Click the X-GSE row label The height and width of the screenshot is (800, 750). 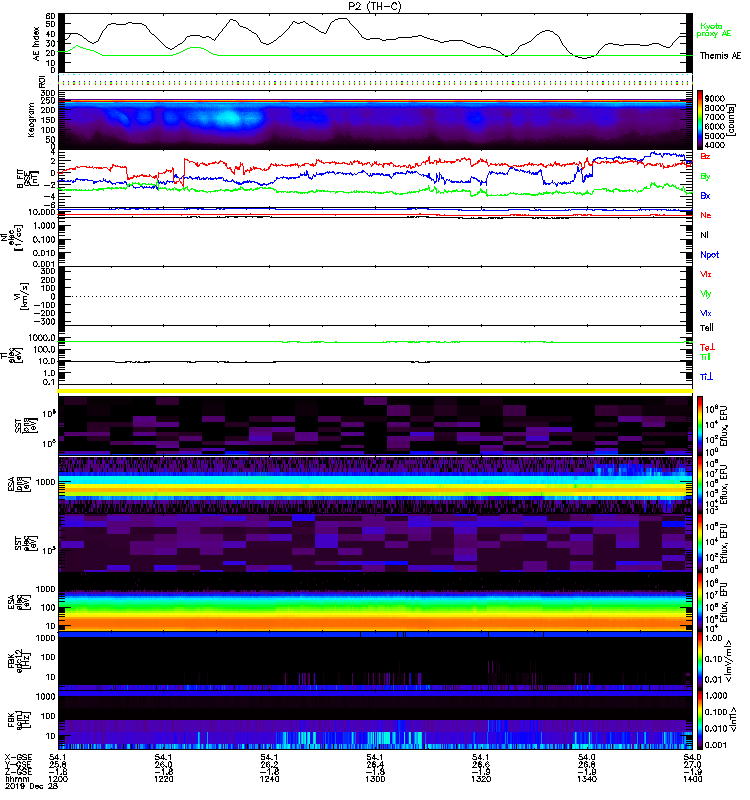point(18,757)
